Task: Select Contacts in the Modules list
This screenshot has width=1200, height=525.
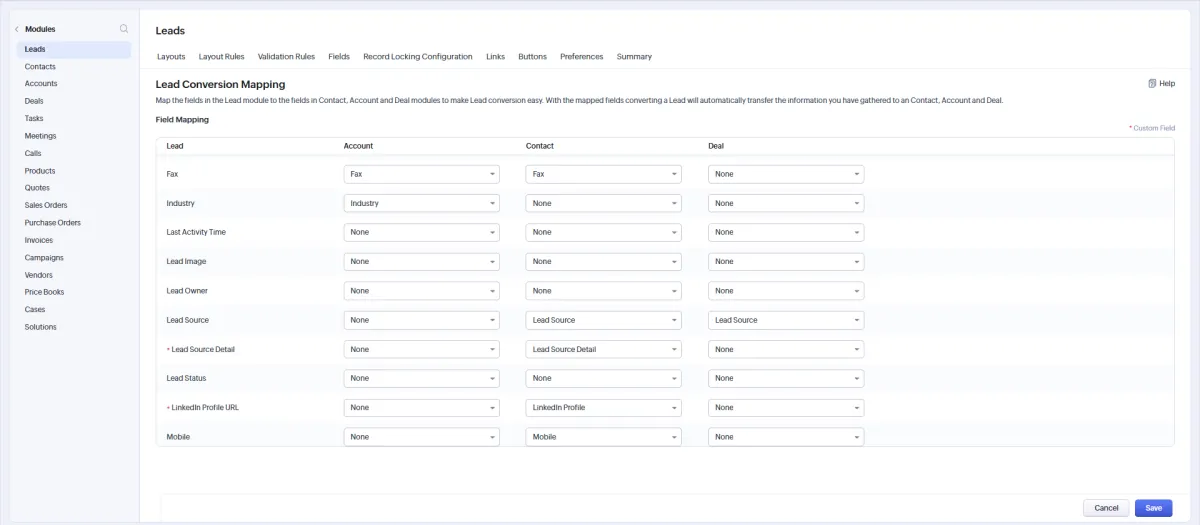Action: pos(40,66)
